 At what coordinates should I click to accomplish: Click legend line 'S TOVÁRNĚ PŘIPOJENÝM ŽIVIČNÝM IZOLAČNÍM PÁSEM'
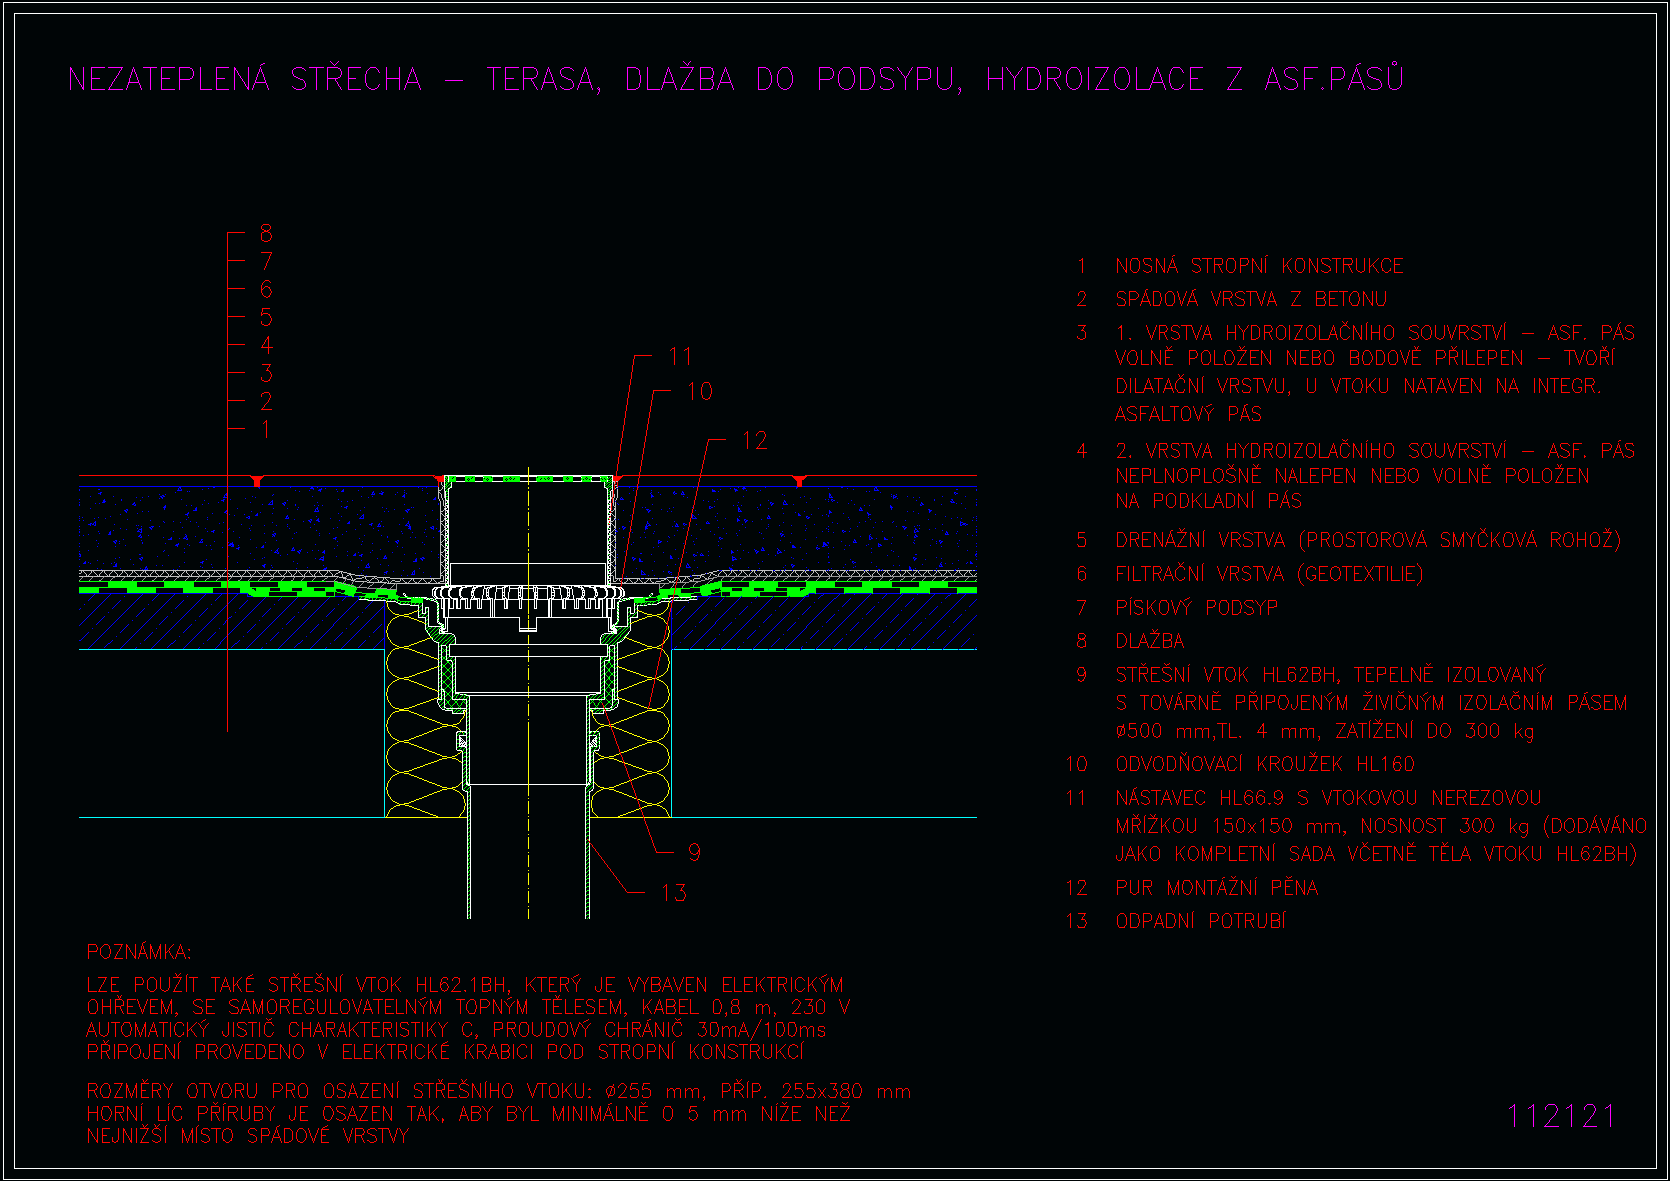[x=1371, y=703]
